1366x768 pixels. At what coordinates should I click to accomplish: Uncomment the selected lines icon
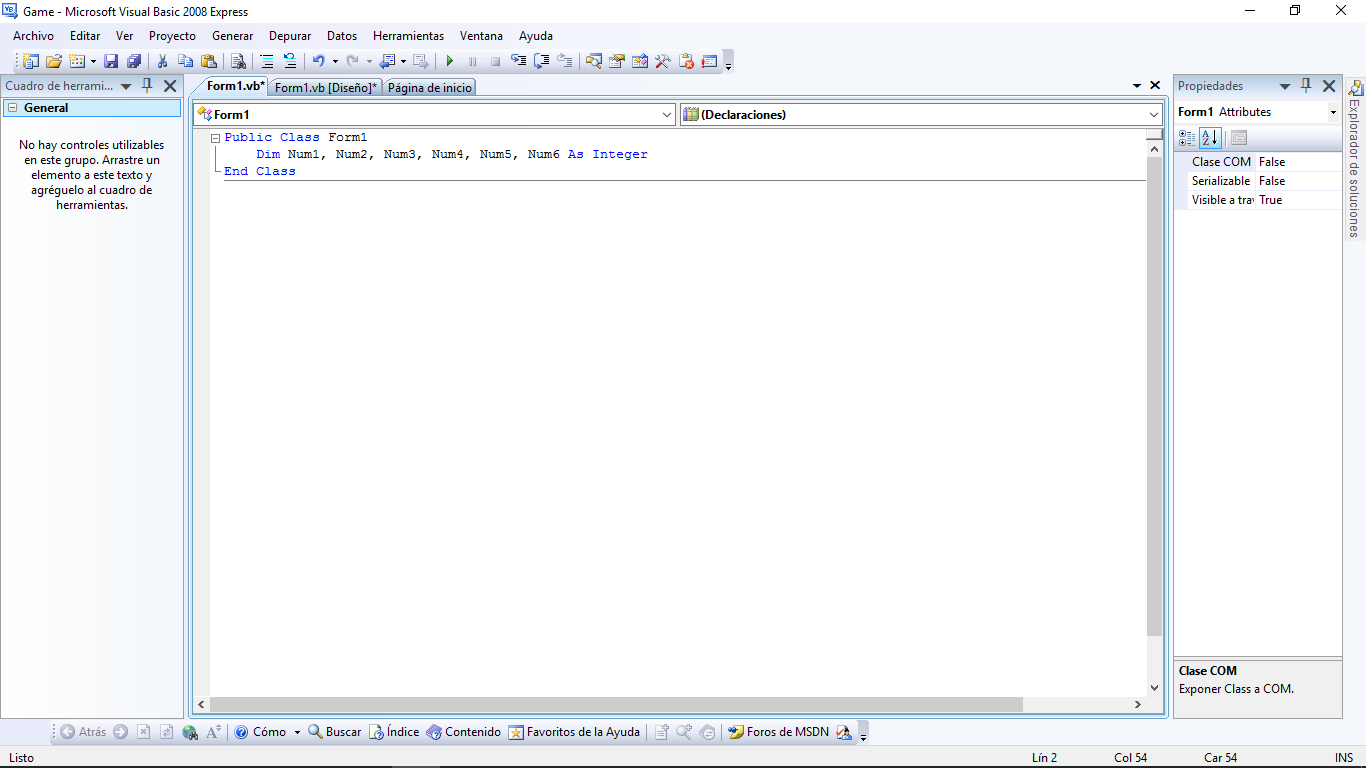(x=290, y=61)
